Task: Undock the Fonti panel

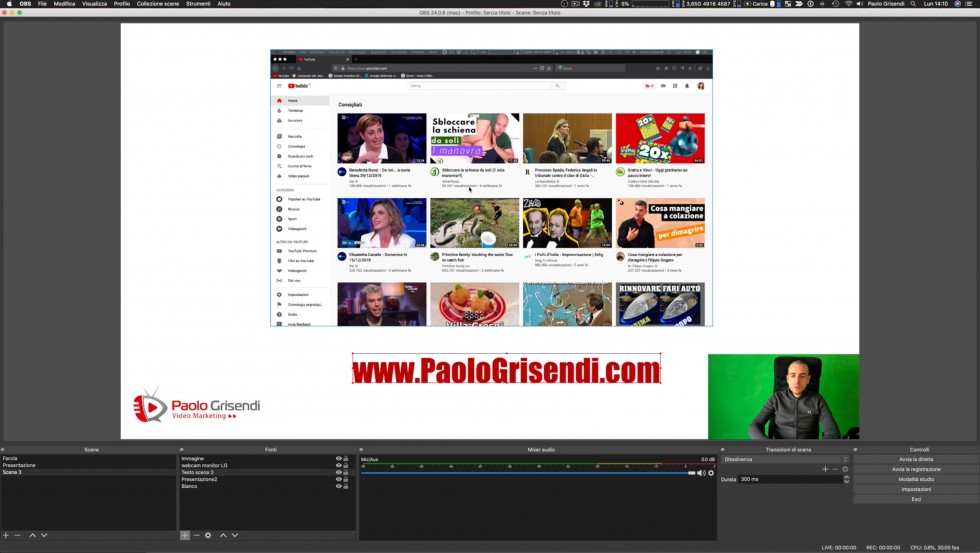Action: click(x=181, y=449)
